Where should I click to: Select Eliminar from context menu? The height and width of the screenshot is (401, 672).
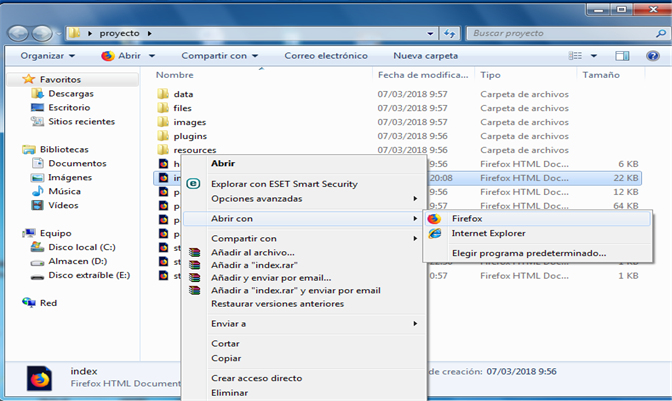[x=230, y=393]
